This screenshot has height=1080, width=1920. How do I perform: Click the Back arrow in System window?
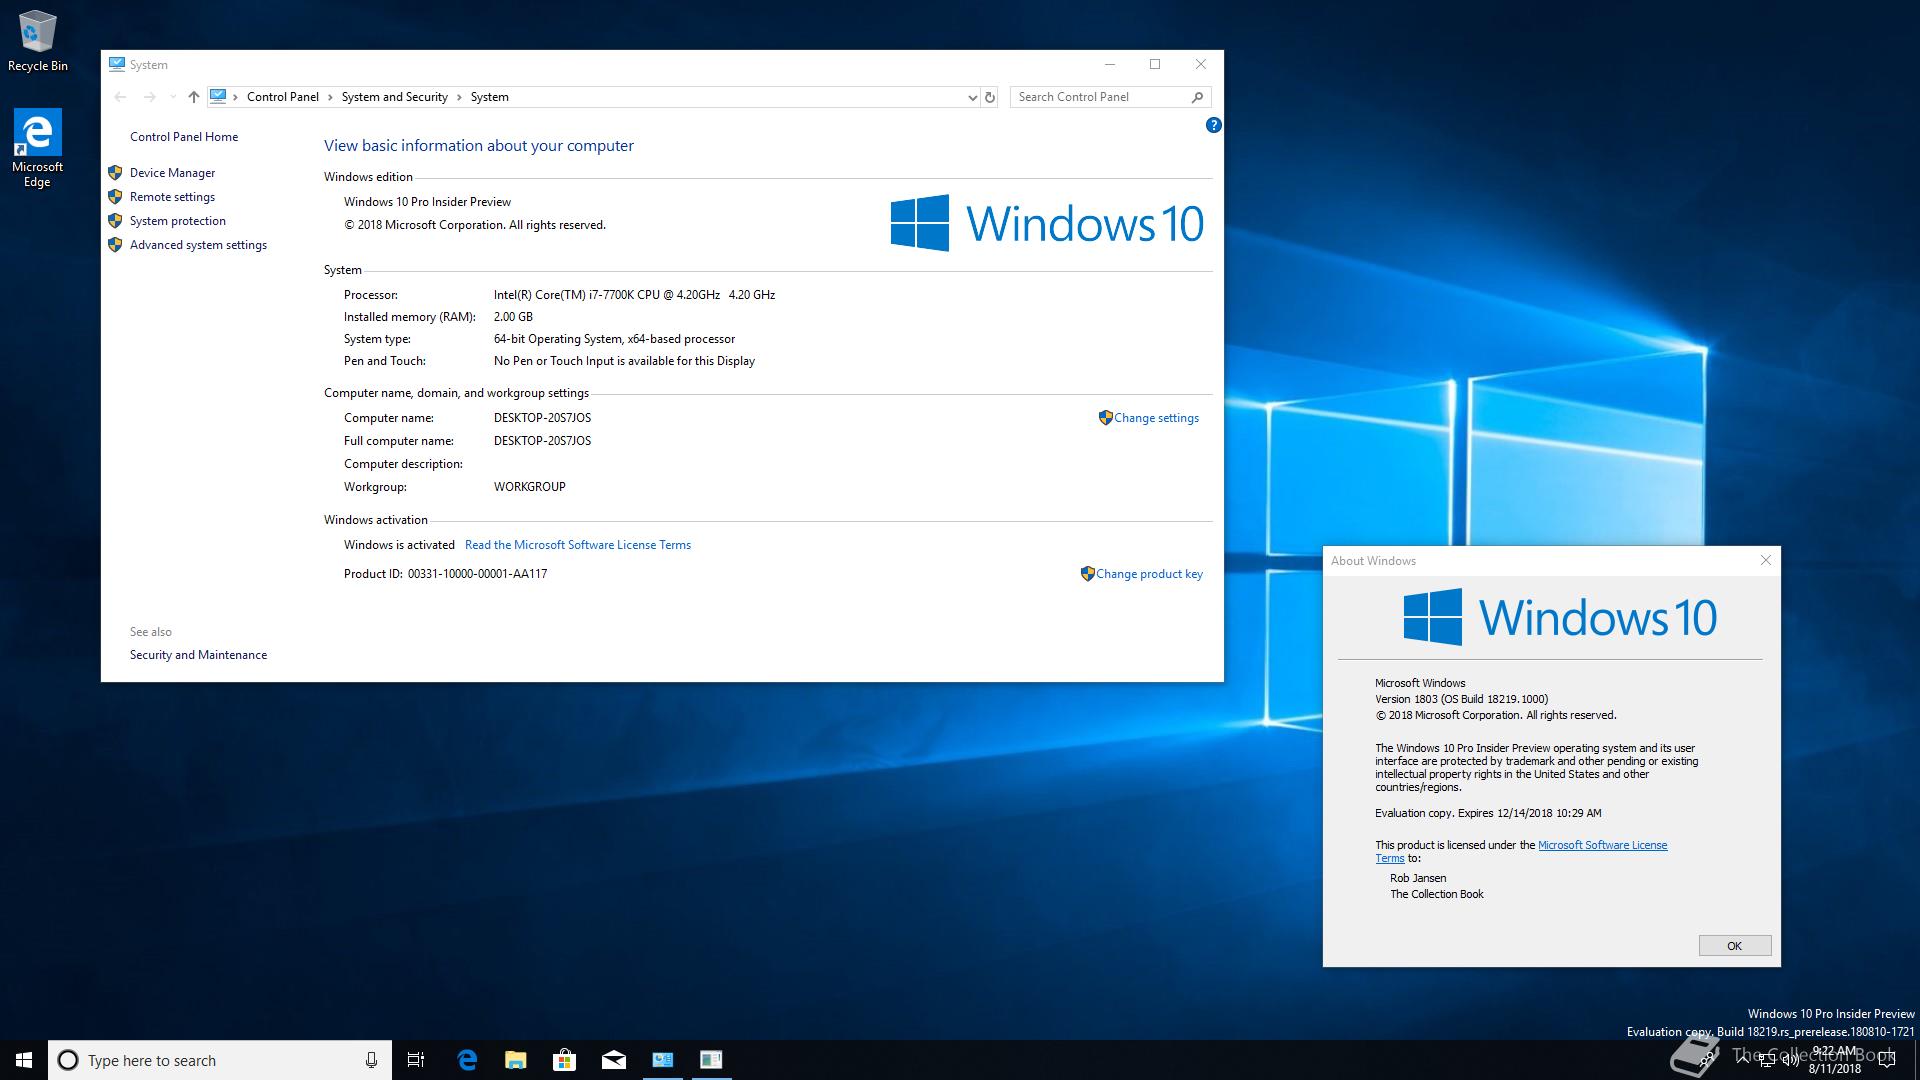(x=121, y=97)
